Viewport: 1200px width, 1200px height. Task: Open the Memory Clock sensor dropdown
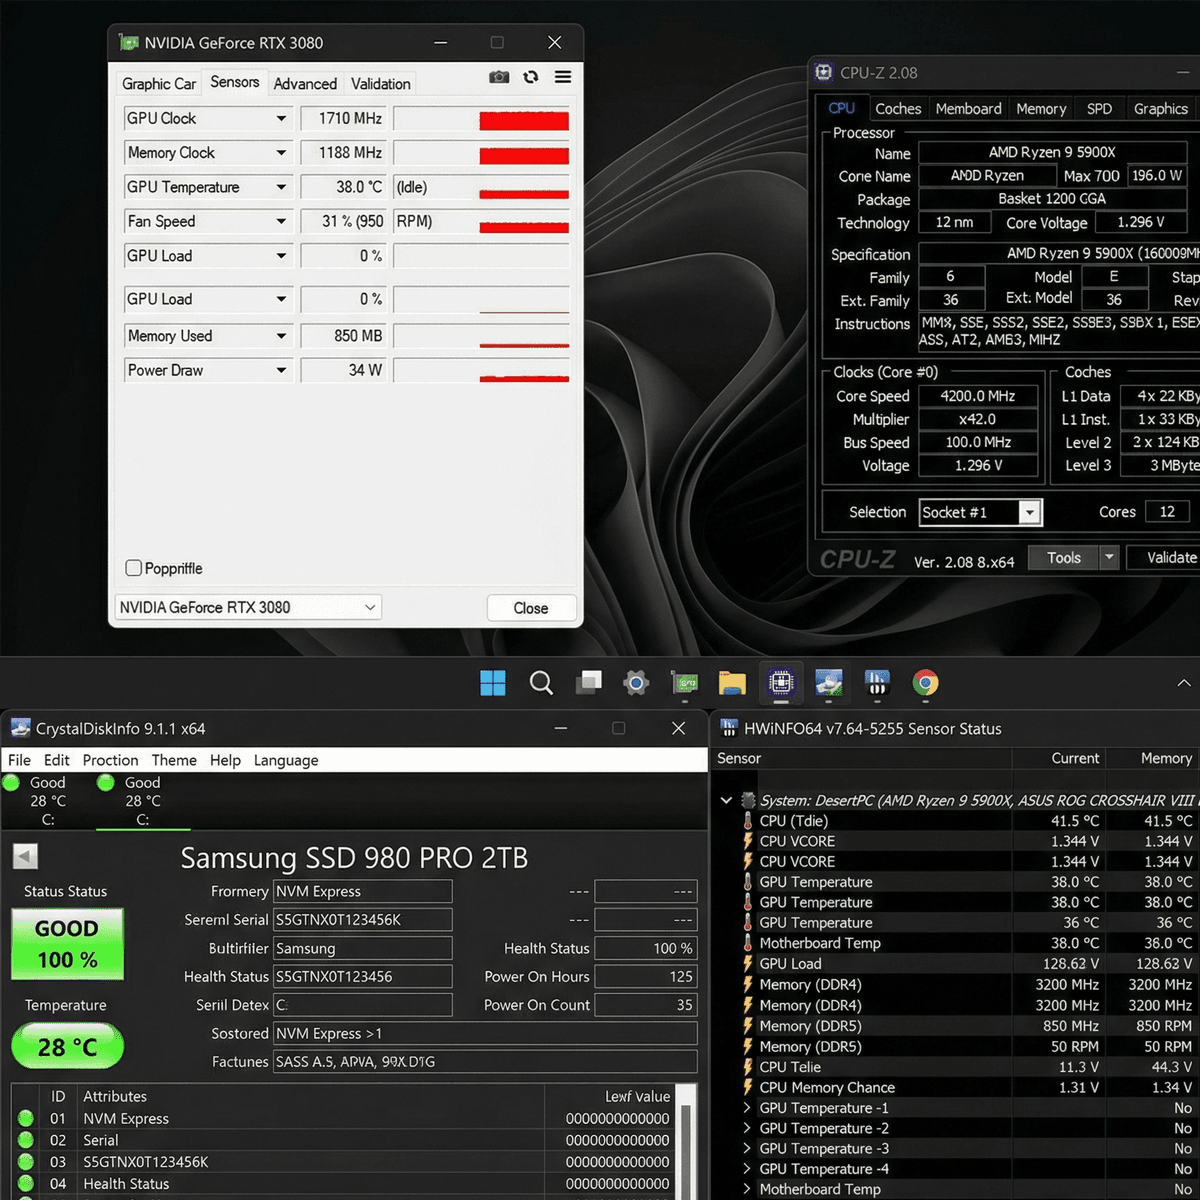click(x=281, y=153)
